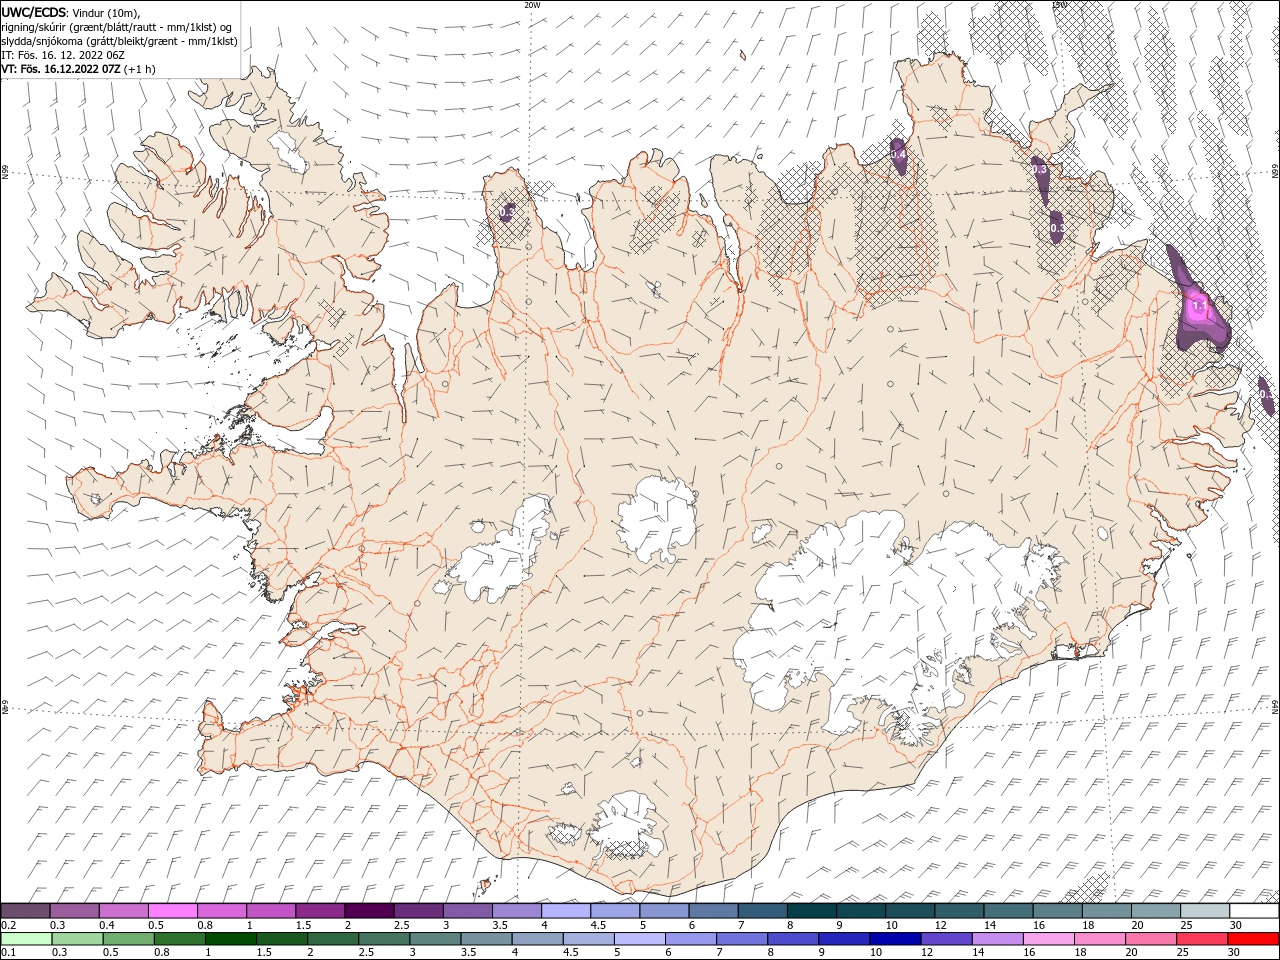Click the UWC/ECDS title text
Image resolution: width=1280 pixels, height=960 pixels.
click(33, 12)
